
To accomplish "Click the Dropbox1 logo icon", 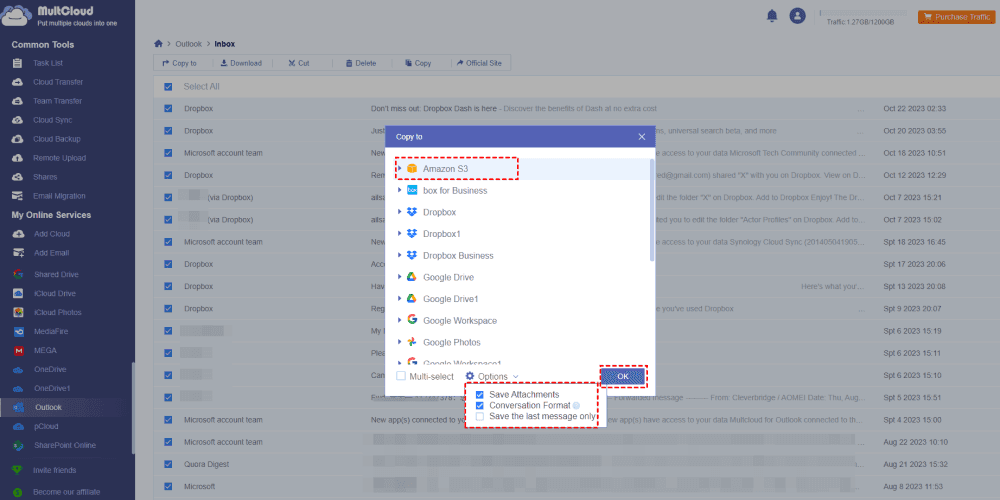I will (412, 233).
